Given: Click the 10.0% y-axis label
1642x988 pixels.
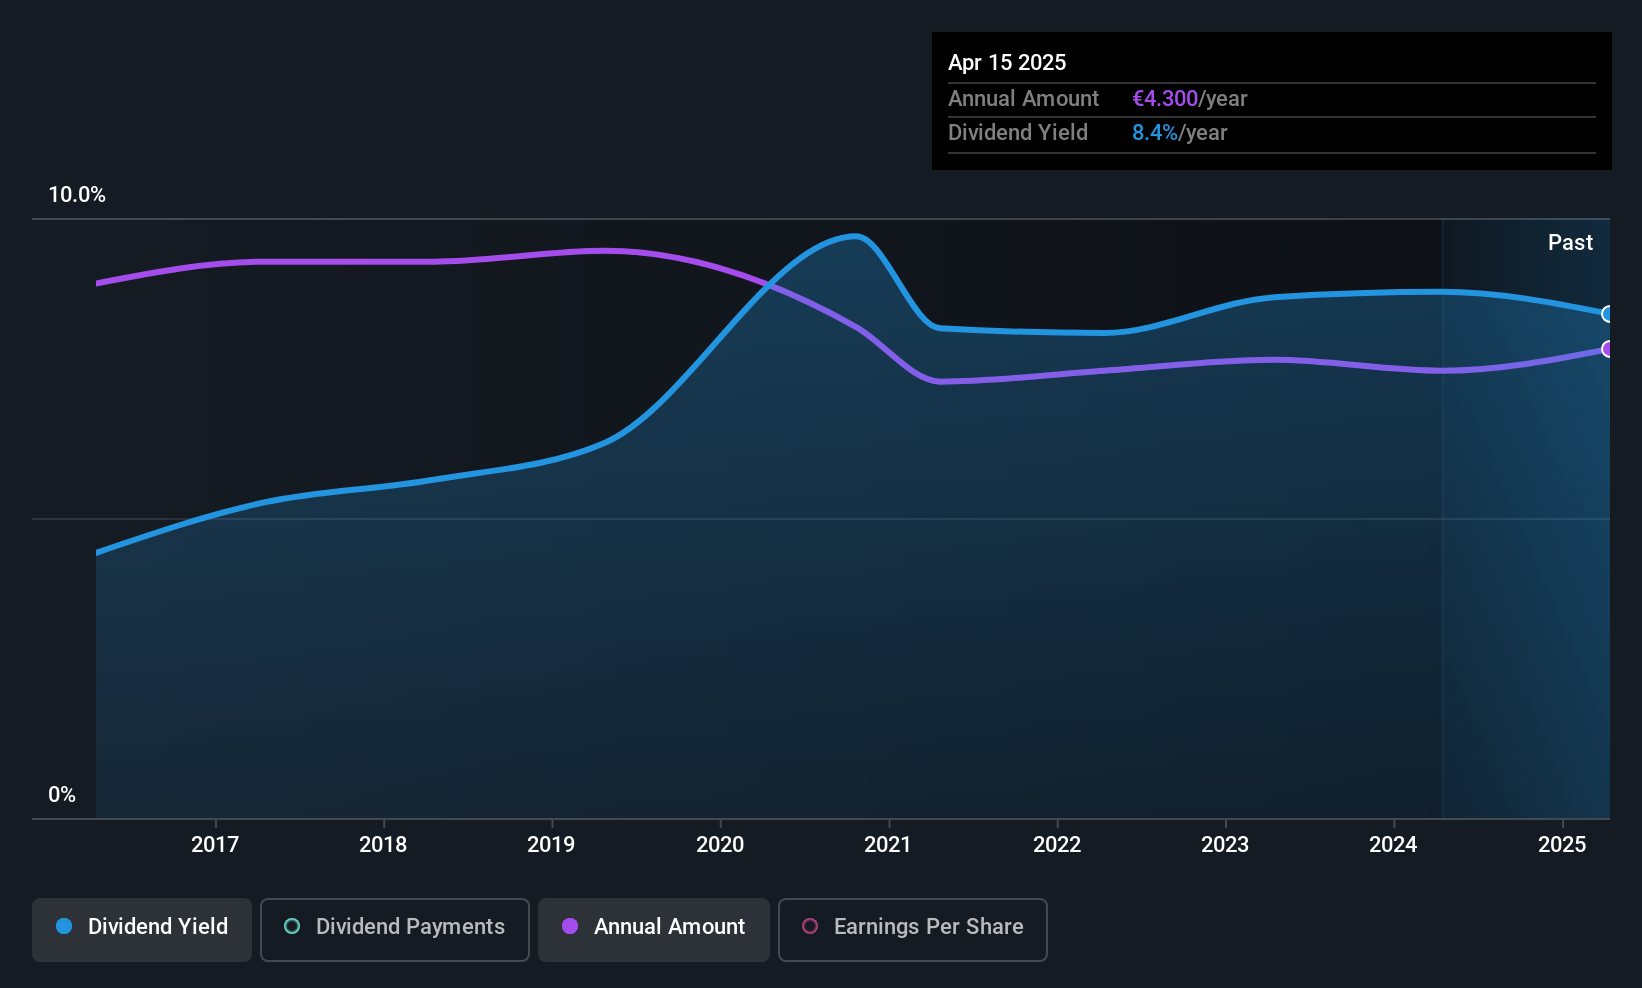Looking at the screenshot, I should 77,195.
